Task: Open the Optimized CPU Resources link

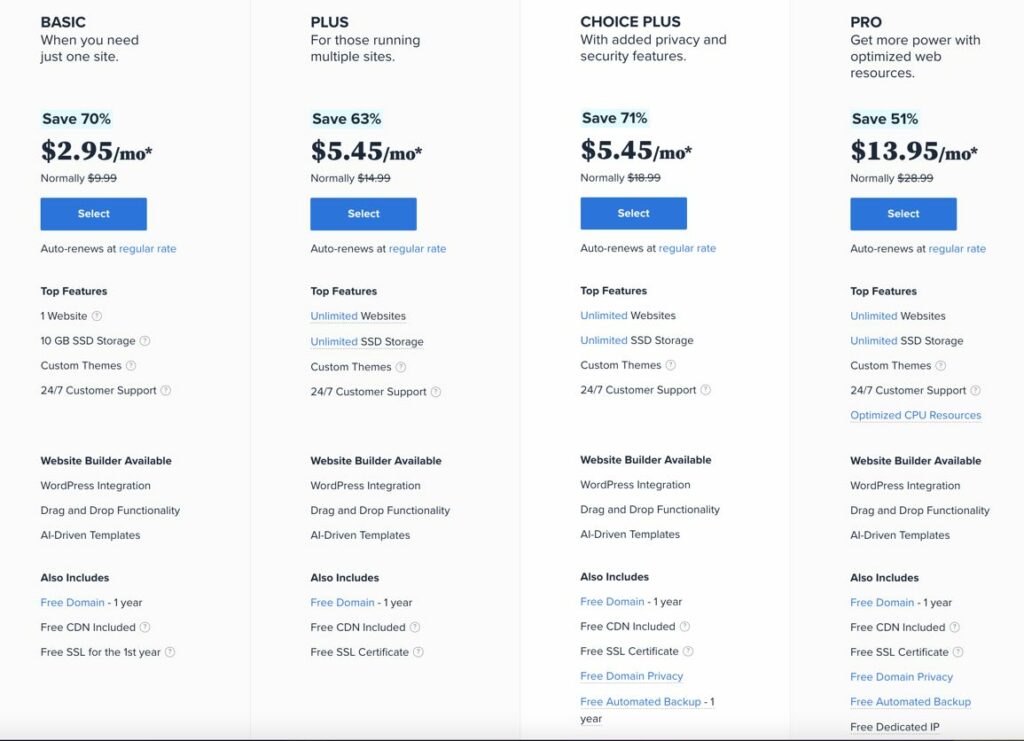Action: 916,415
